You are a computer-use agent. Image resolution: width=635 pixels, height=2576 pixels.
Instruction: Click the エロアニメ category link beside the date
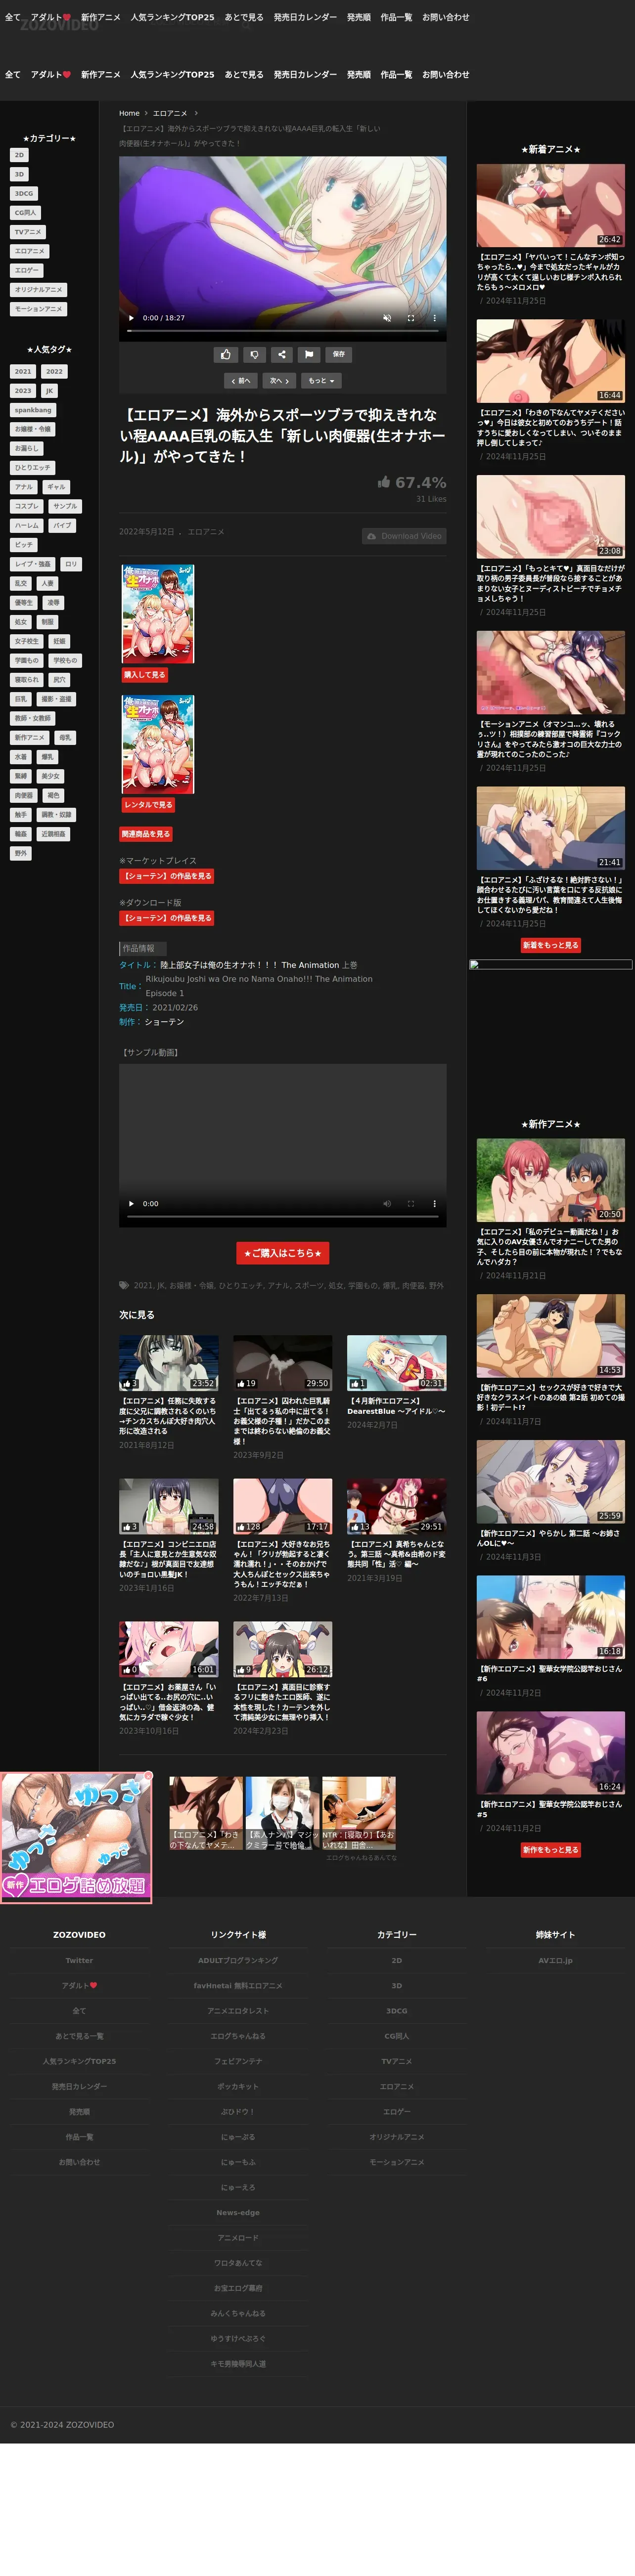(x=206, y=532)
